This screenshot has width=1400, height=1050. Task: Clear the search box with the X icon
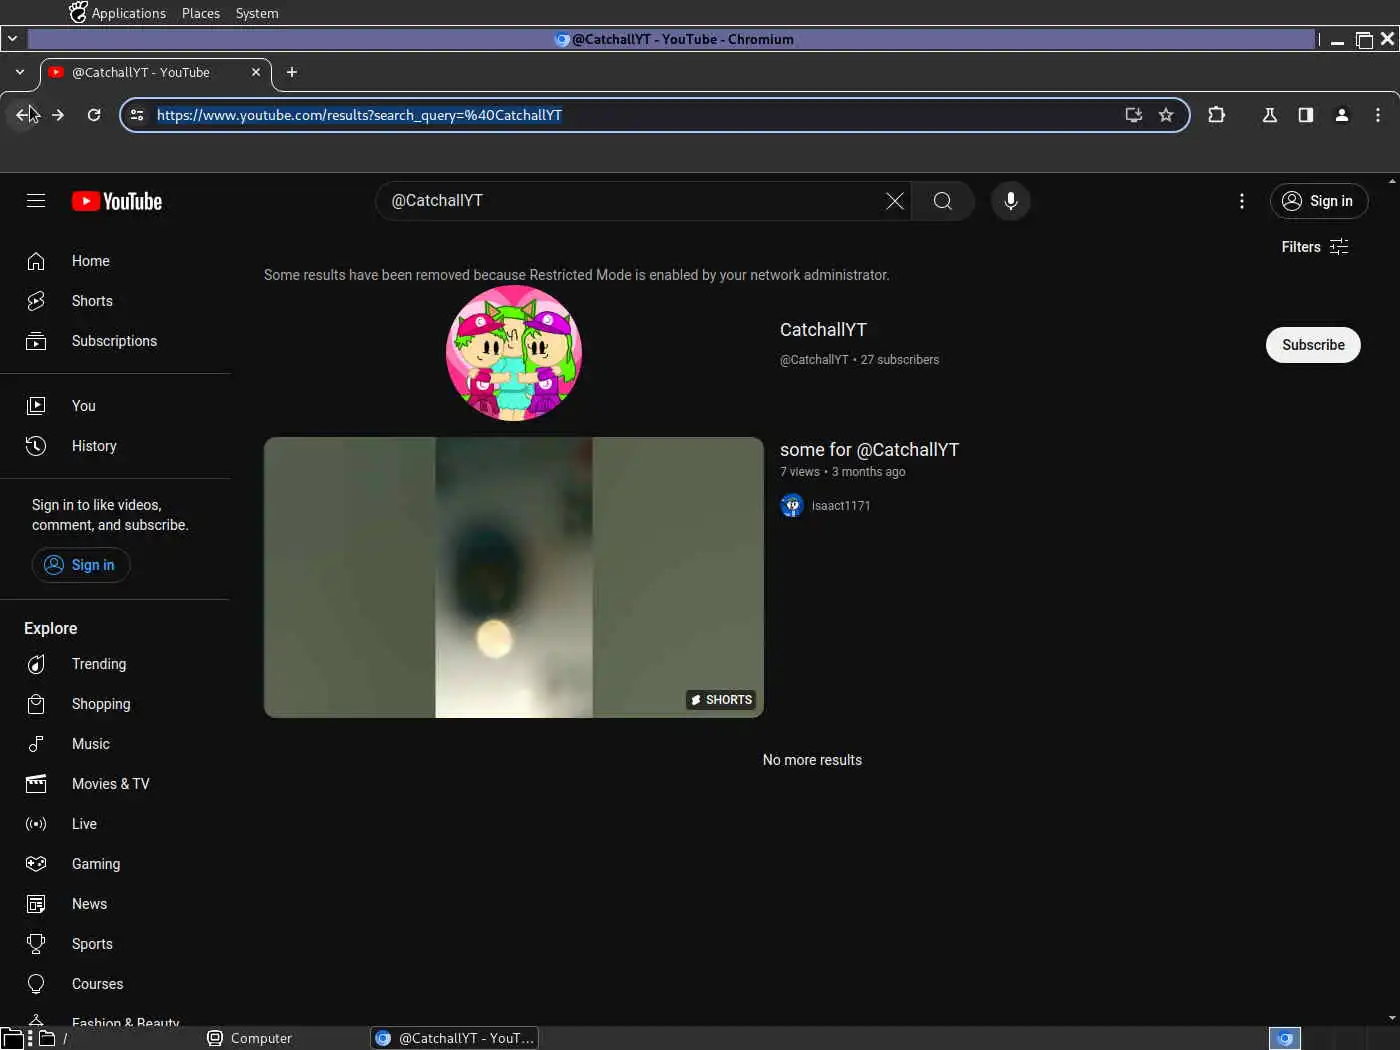pyautogui.click(x=895, y=201)
